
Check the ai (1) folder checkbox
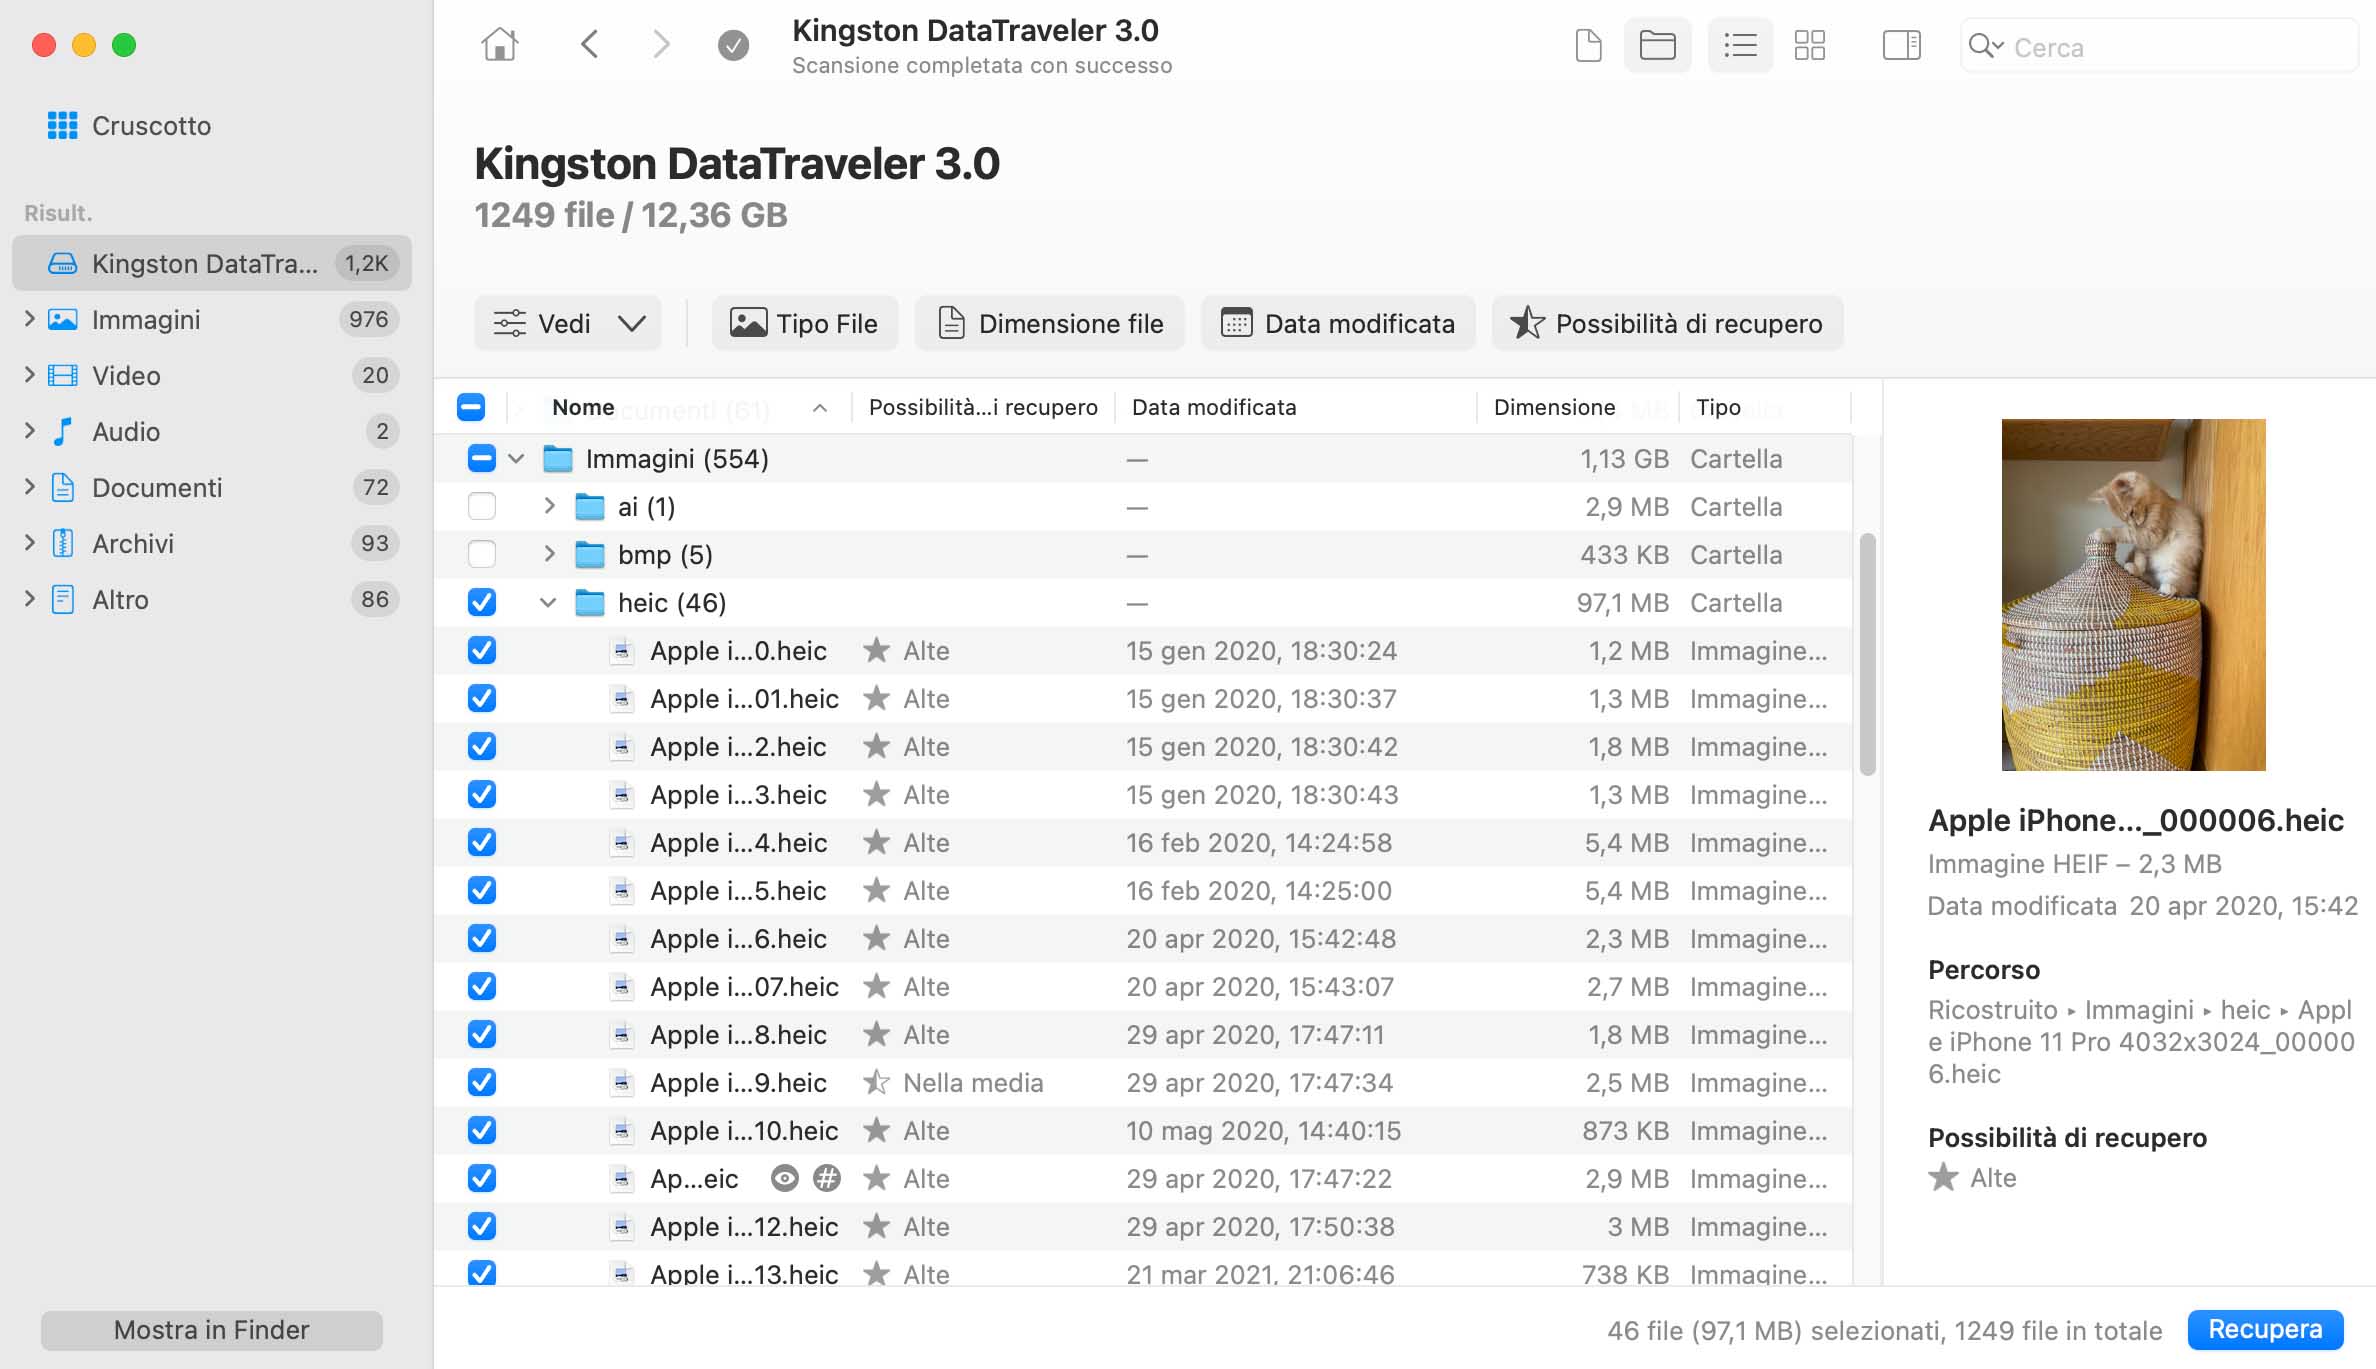(482, 507)
